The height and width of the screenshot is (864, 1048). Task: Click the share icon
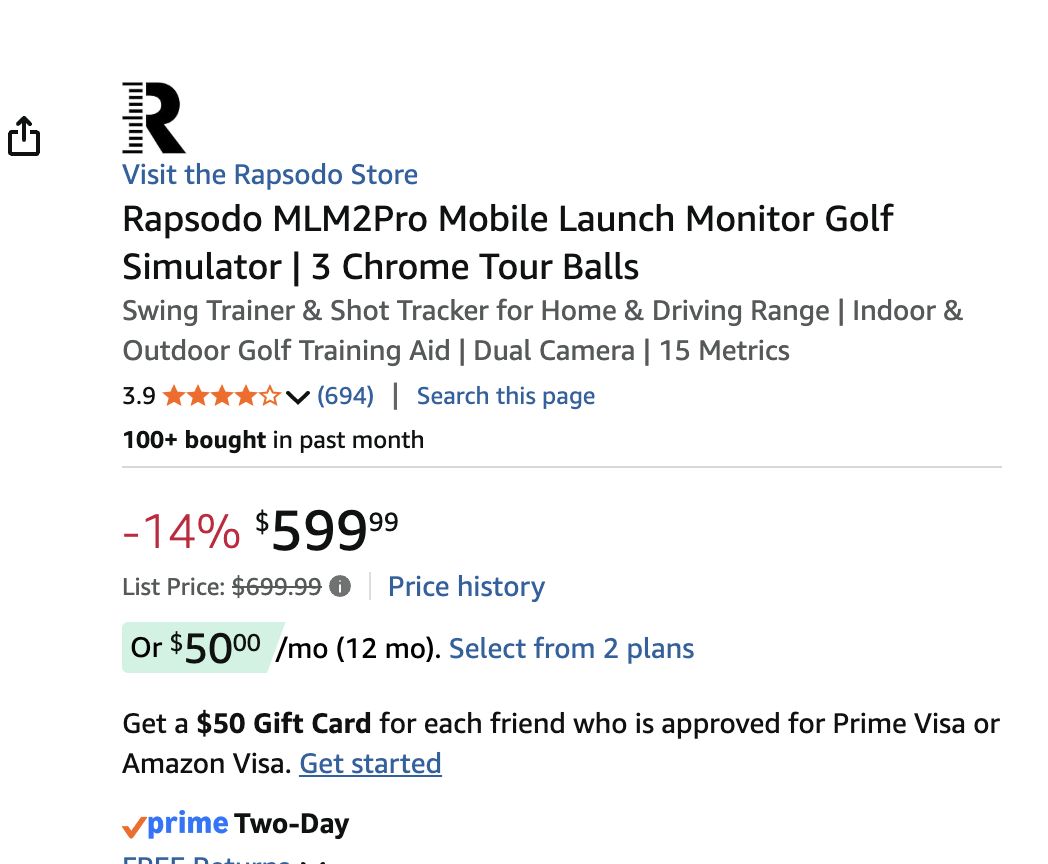tap(24, 136)
